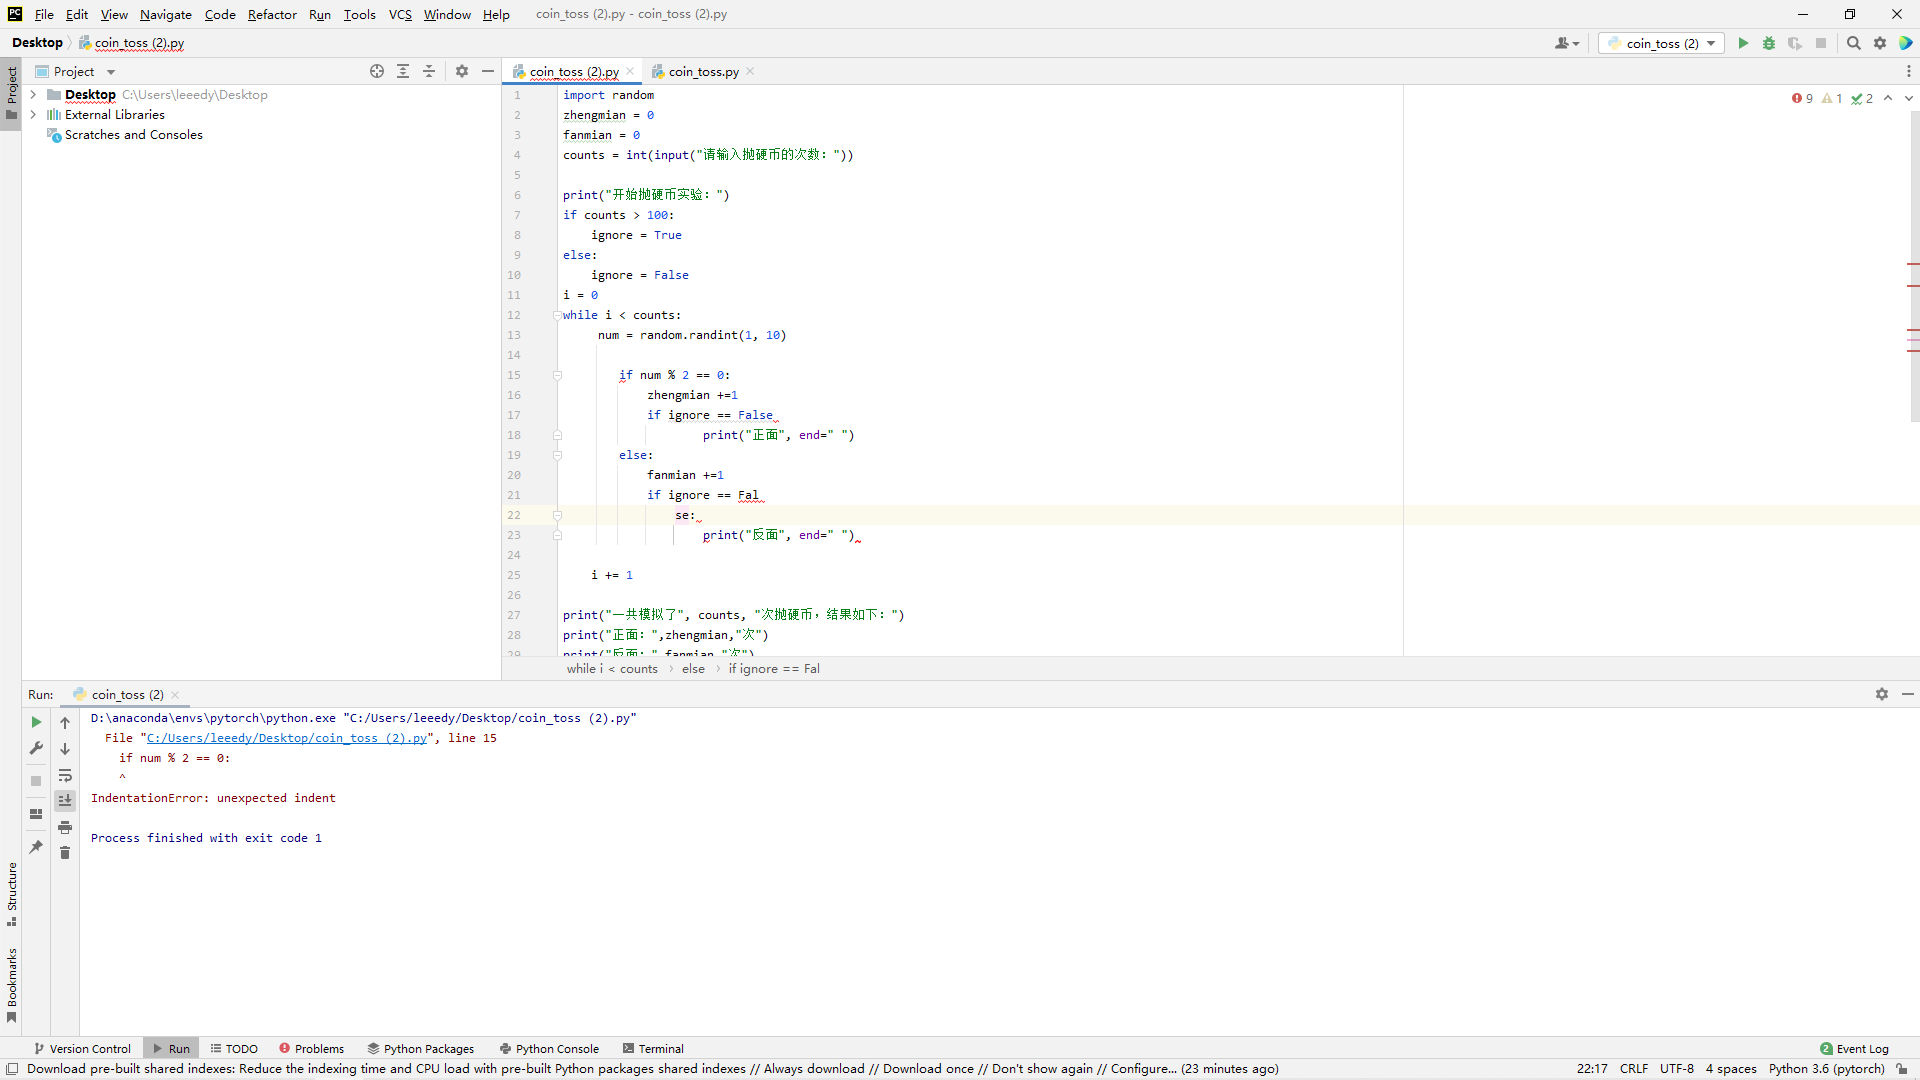Open Project panel options gear

(x=462, y=71)
